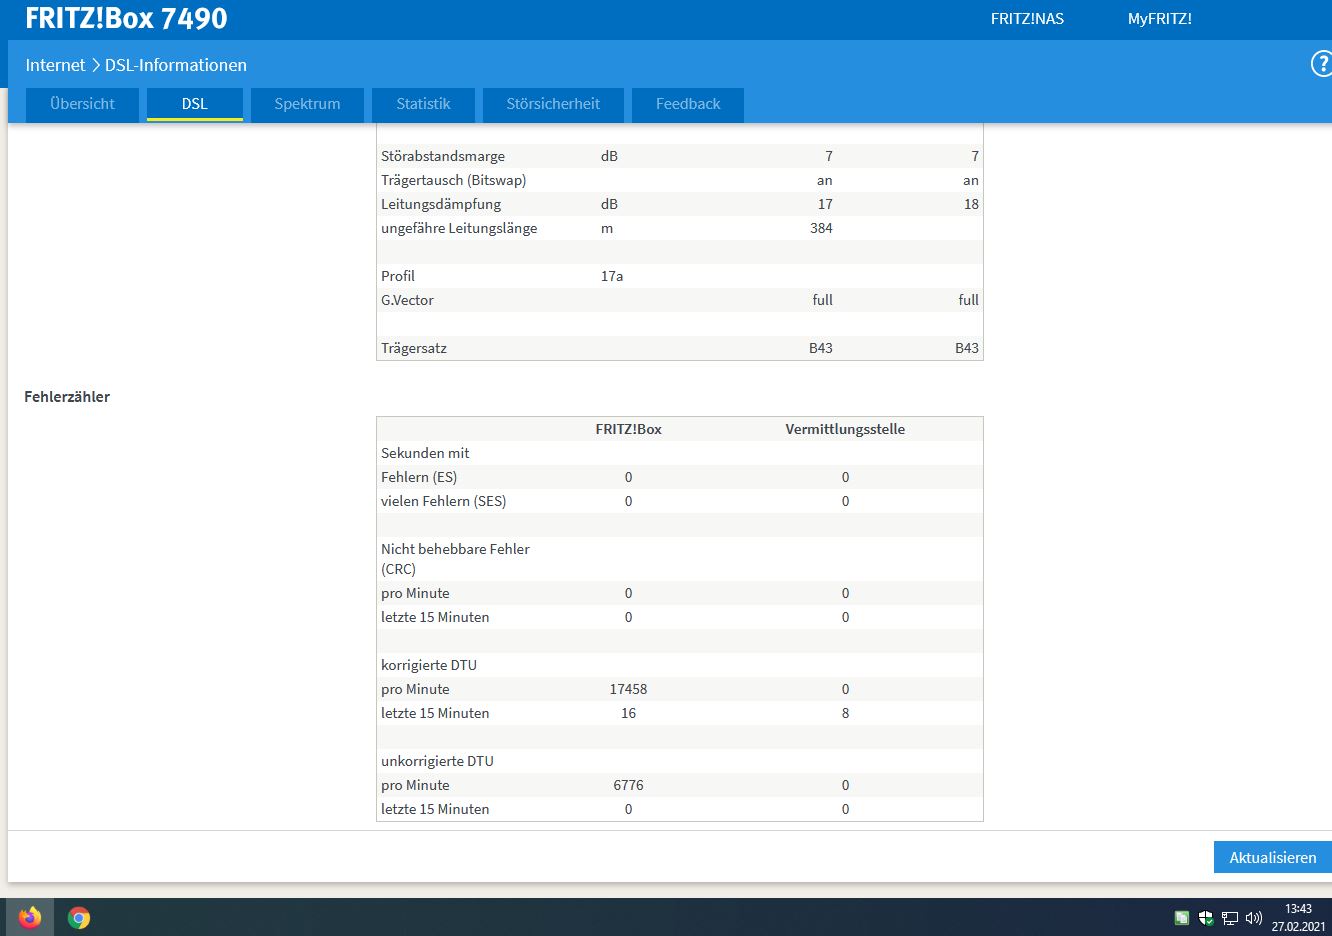Switch to the Übersicht tab
This screenshot has height=936, width=1332.
[x=82, y=104]
